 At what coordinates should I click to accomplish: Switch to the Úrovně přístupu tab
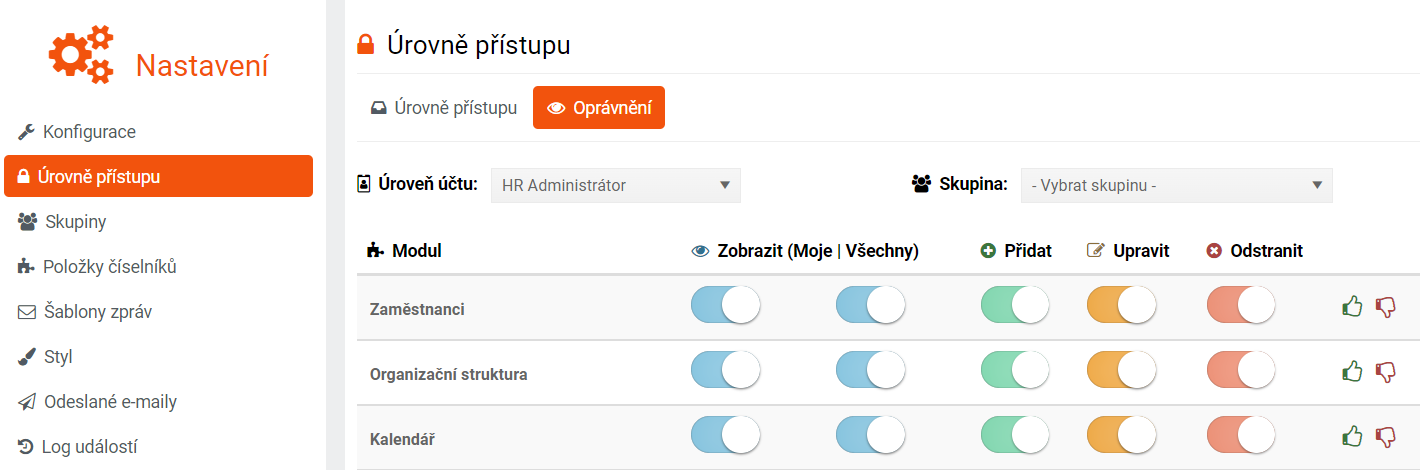(x=444, y=107)
